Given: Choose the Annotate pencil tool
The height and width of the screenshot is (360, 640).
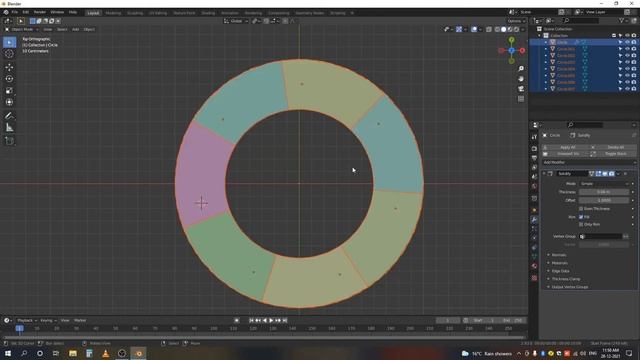Looking at the screenshot, I should pos(9,116).
